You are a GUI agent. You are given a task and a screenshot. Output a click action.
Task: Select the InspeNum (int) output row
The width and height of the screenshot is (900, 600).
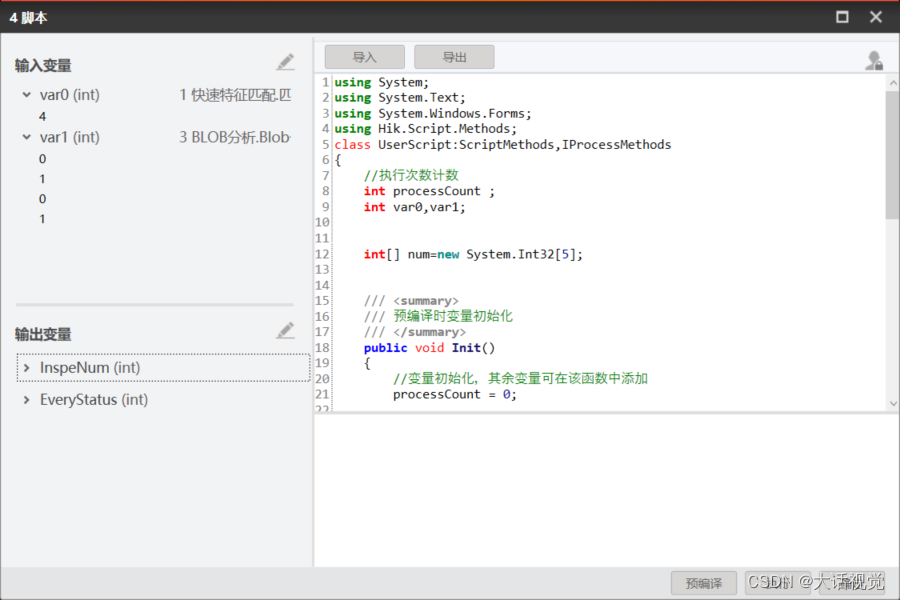pos(164,367)
